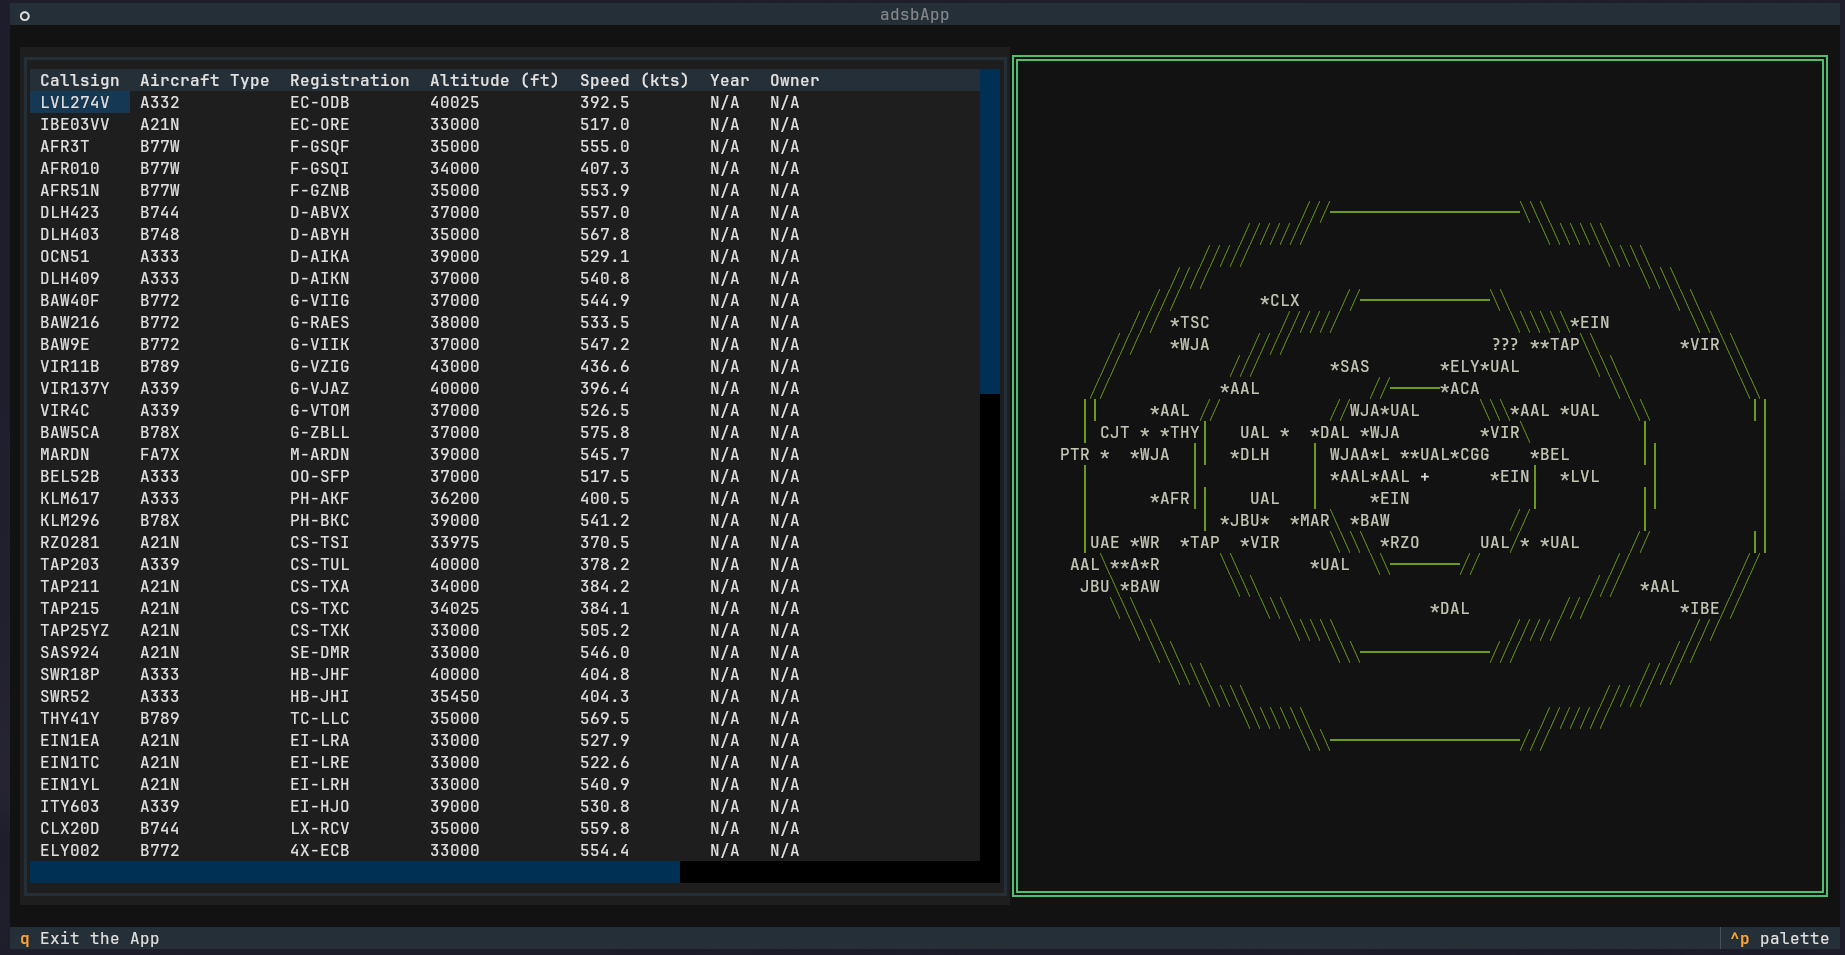The image size is (1845, 955).
Task: Select callsign AFR3T row
Action: pyautogui.click(x=505, y=146)
